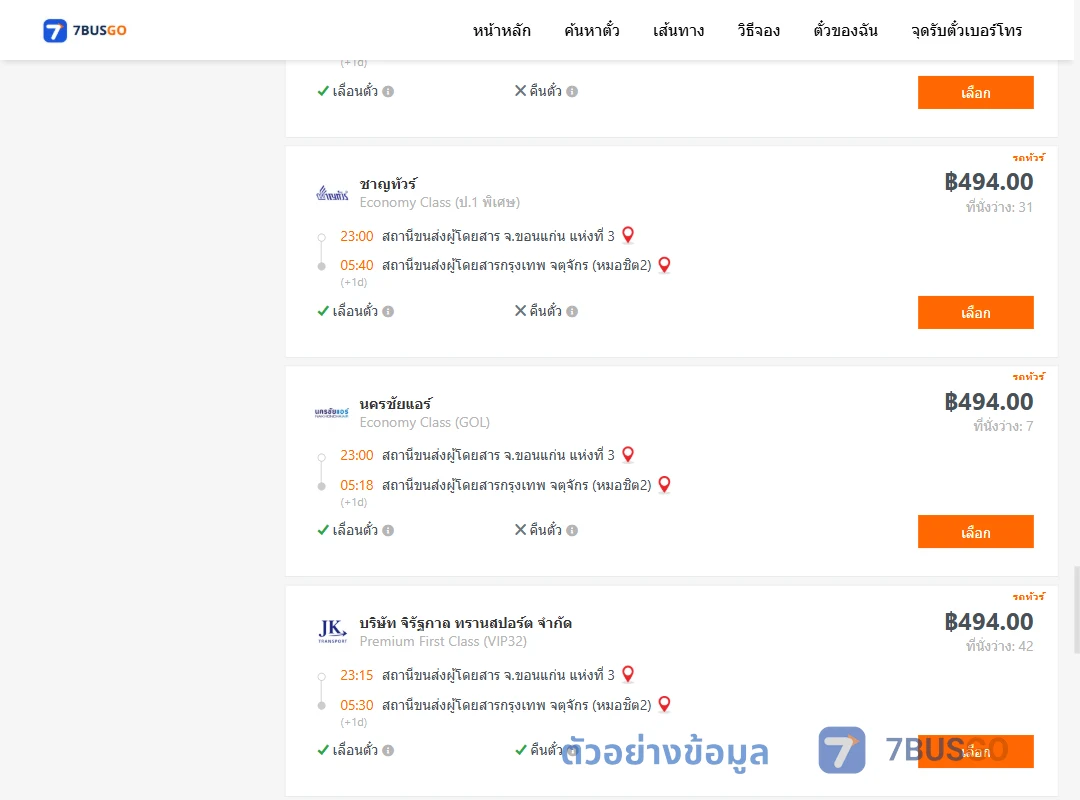
Task: Click เลื่อนตั๋ว info icon in ชาญทัวร์ card
Action: pos(388,311)
